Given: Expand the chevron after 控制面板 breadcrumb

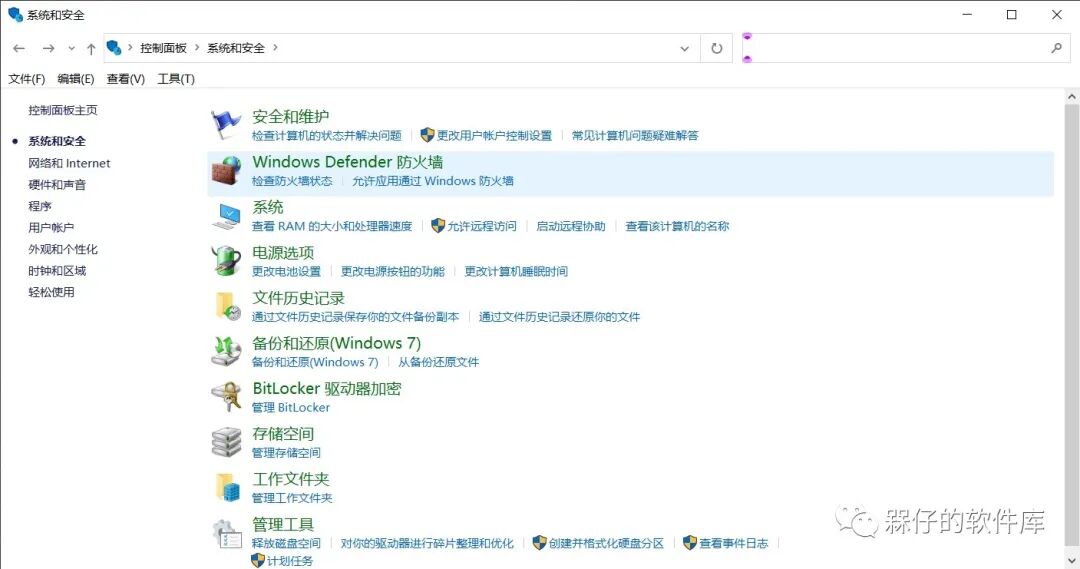Looking at the screenshot, I should [x=197, y=48].
